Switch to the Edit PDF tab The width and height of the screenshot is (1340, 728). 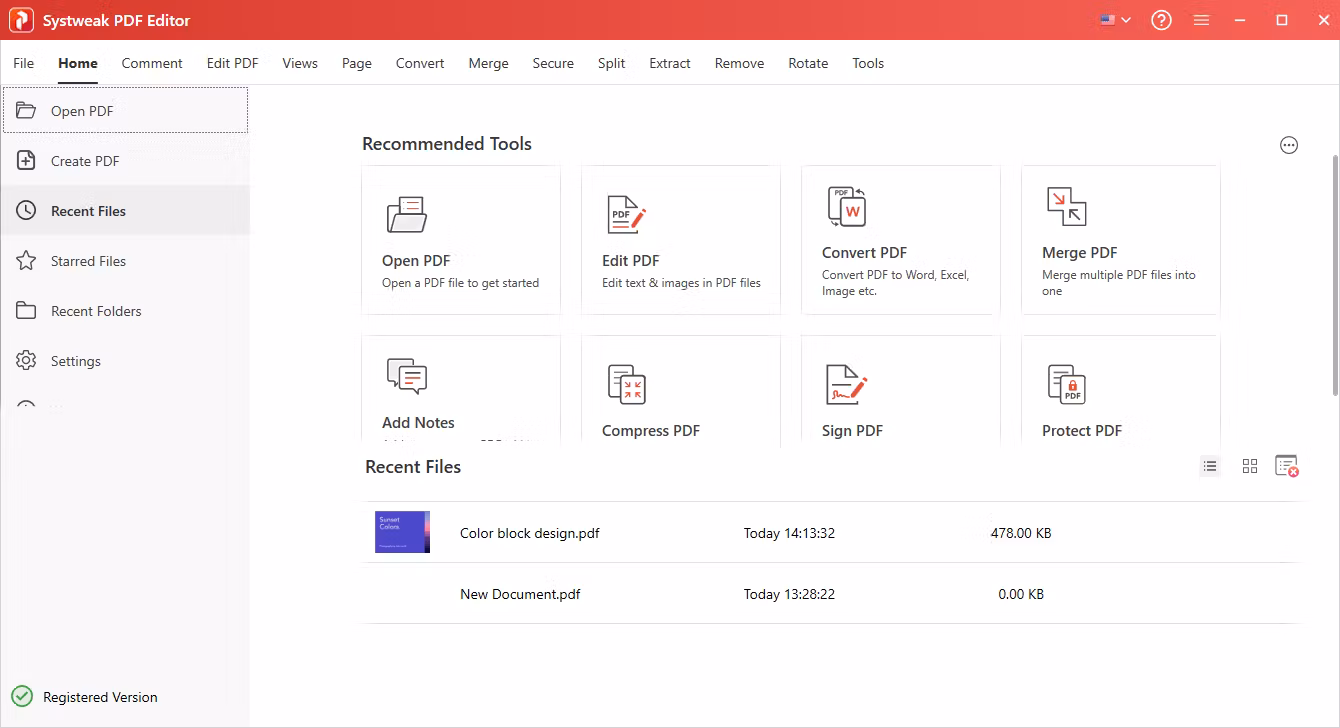point(233,63)
